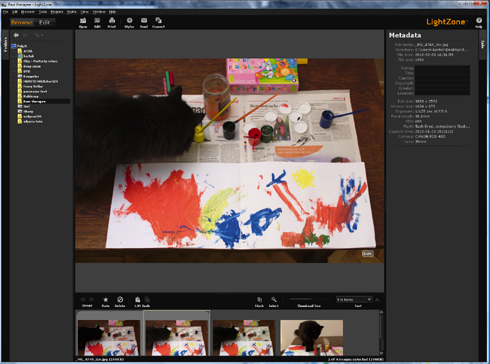The image size is (490, 364).
Task: Select the third thumbnail in filmstrip
Action: pyautogui.click(x=244, y=338)
